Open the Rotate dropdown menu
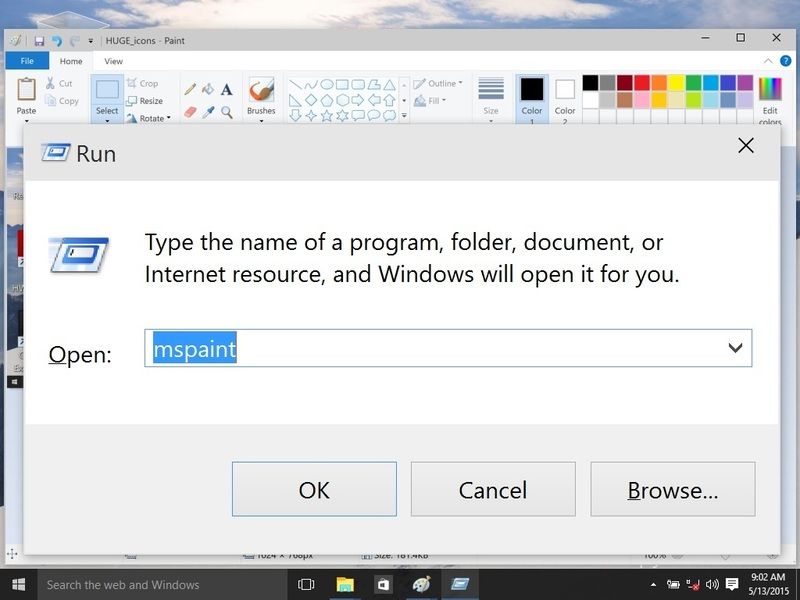800x600 pixels. coord(150,118)
